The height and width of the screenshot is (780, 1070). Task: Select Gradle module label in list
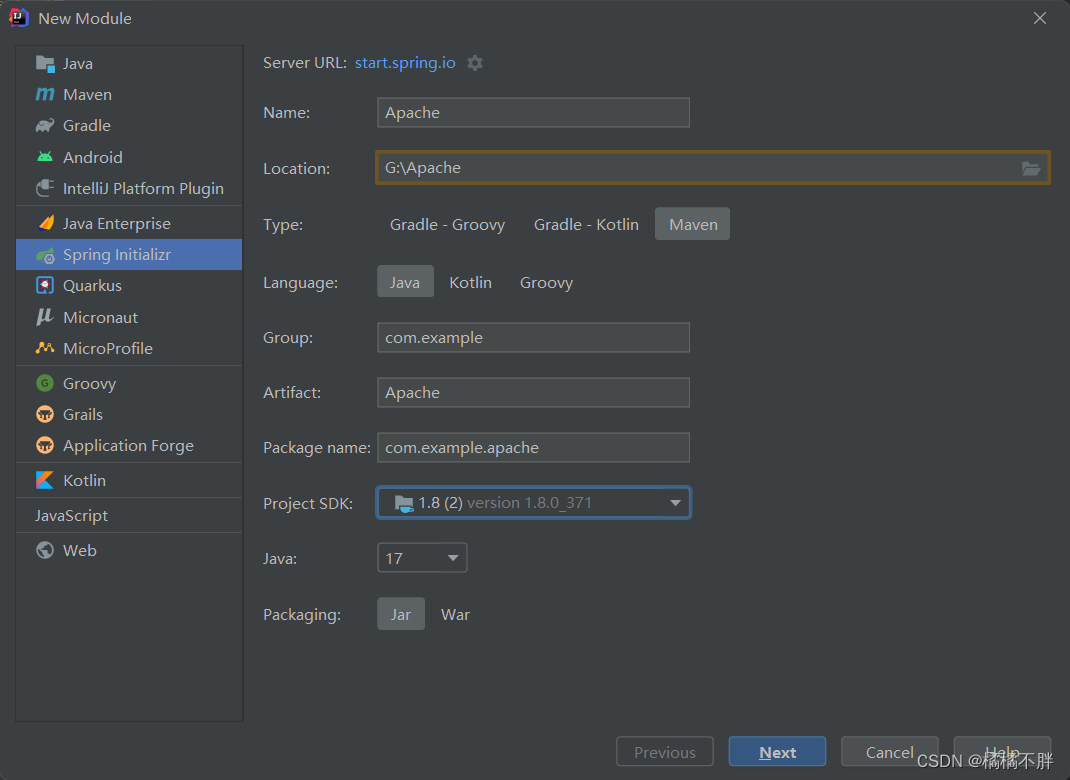click(x=87, y=126)
